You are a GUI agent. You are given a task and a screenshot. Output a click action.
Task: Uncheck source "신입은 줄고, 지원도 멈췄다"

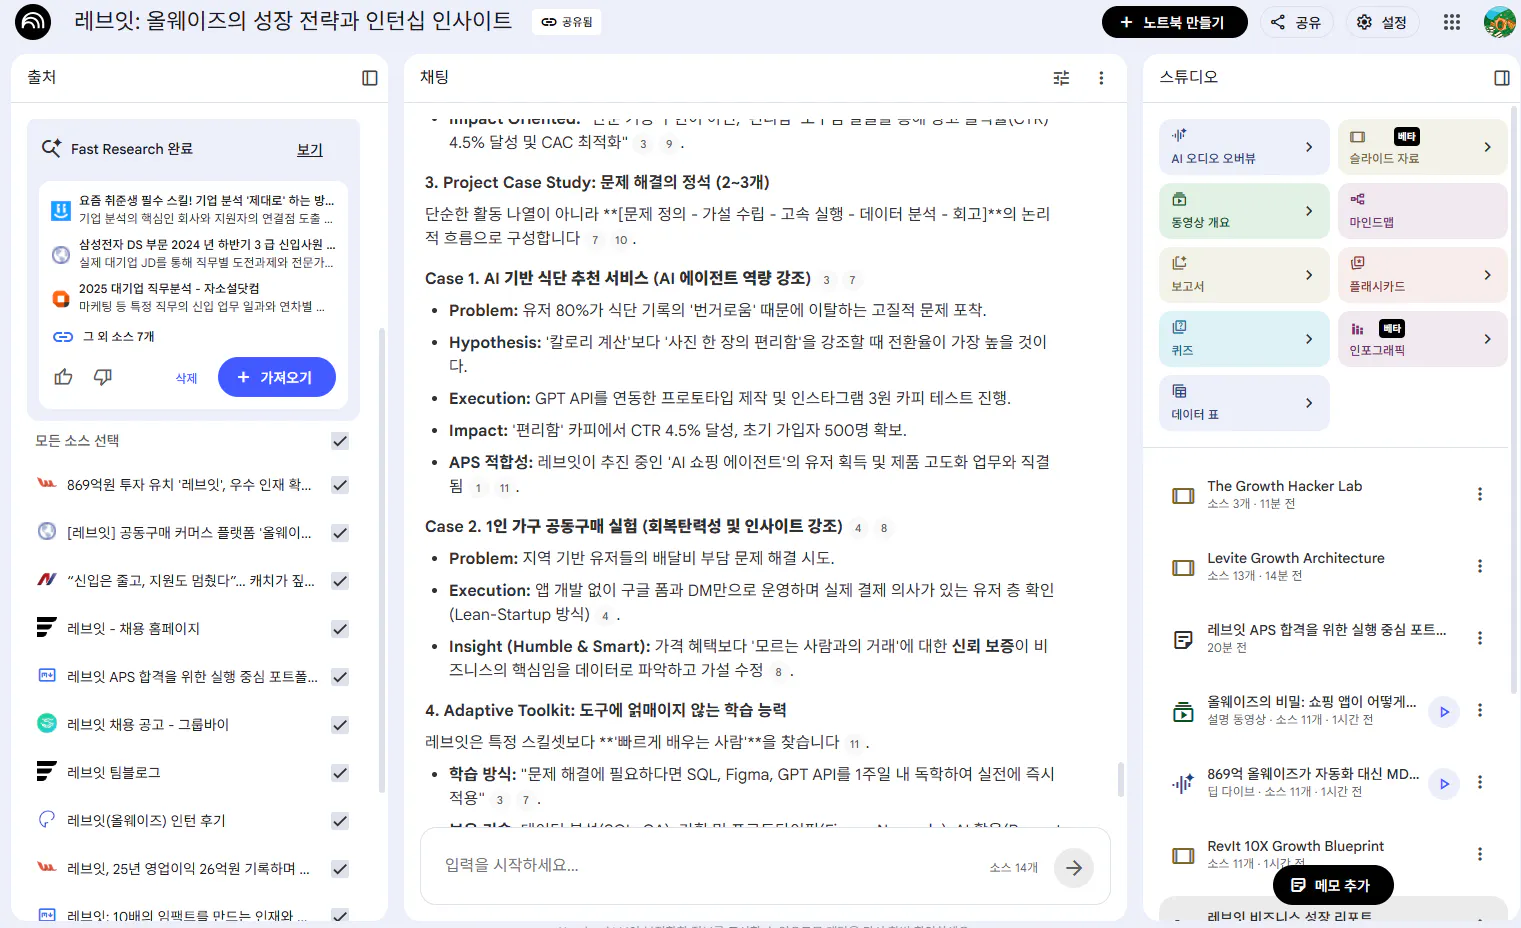tap(340, 581)
